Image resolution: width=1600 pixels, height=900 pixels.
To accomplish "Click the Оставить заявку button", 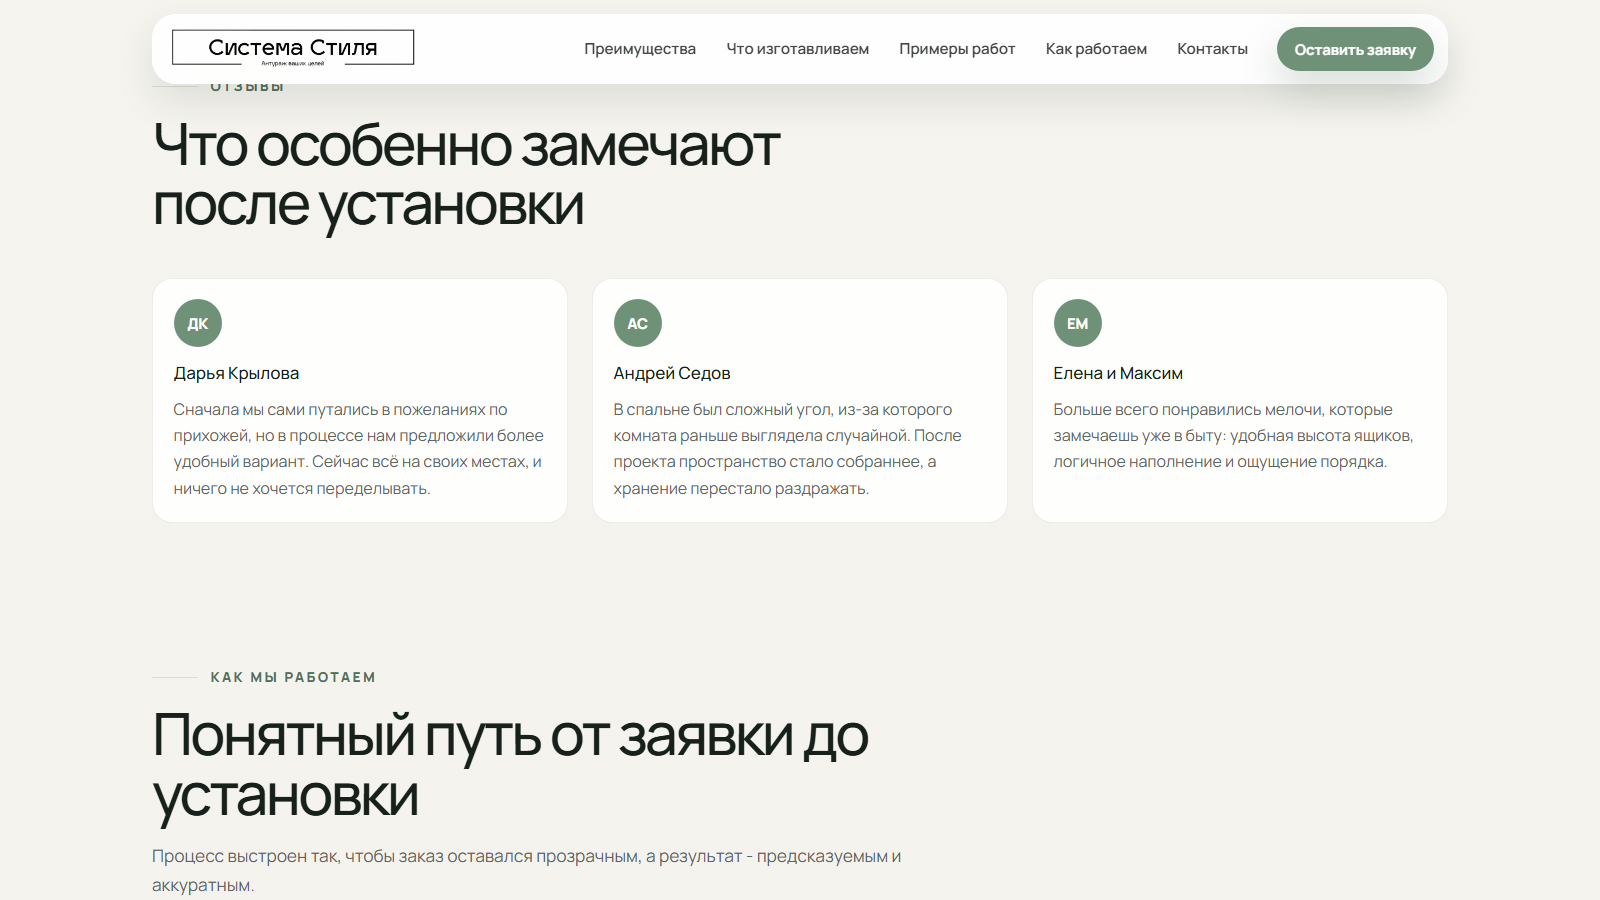I will (1355, 49).
